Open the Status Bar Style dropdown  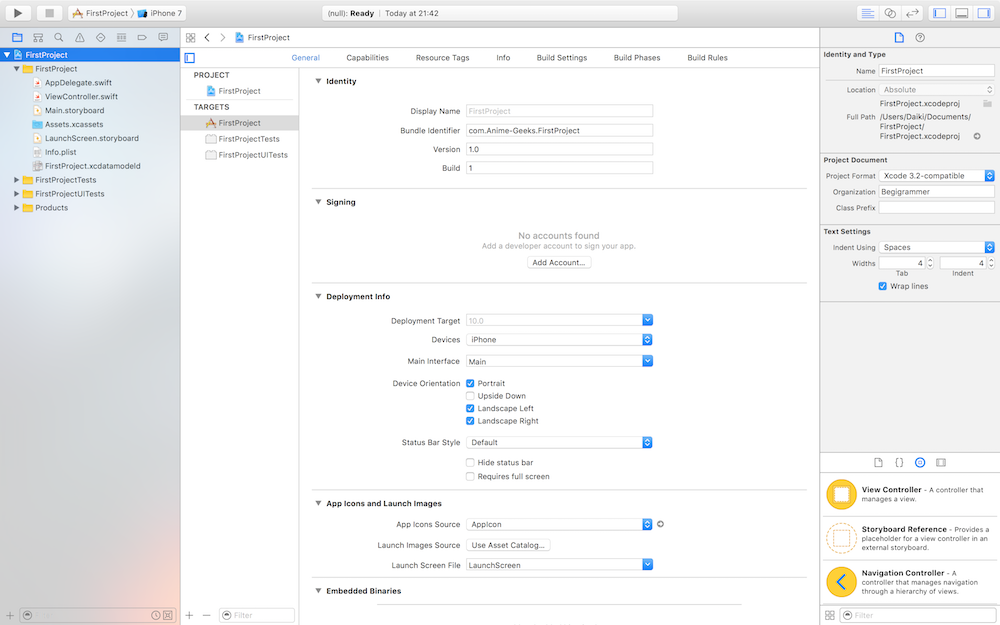559,442
